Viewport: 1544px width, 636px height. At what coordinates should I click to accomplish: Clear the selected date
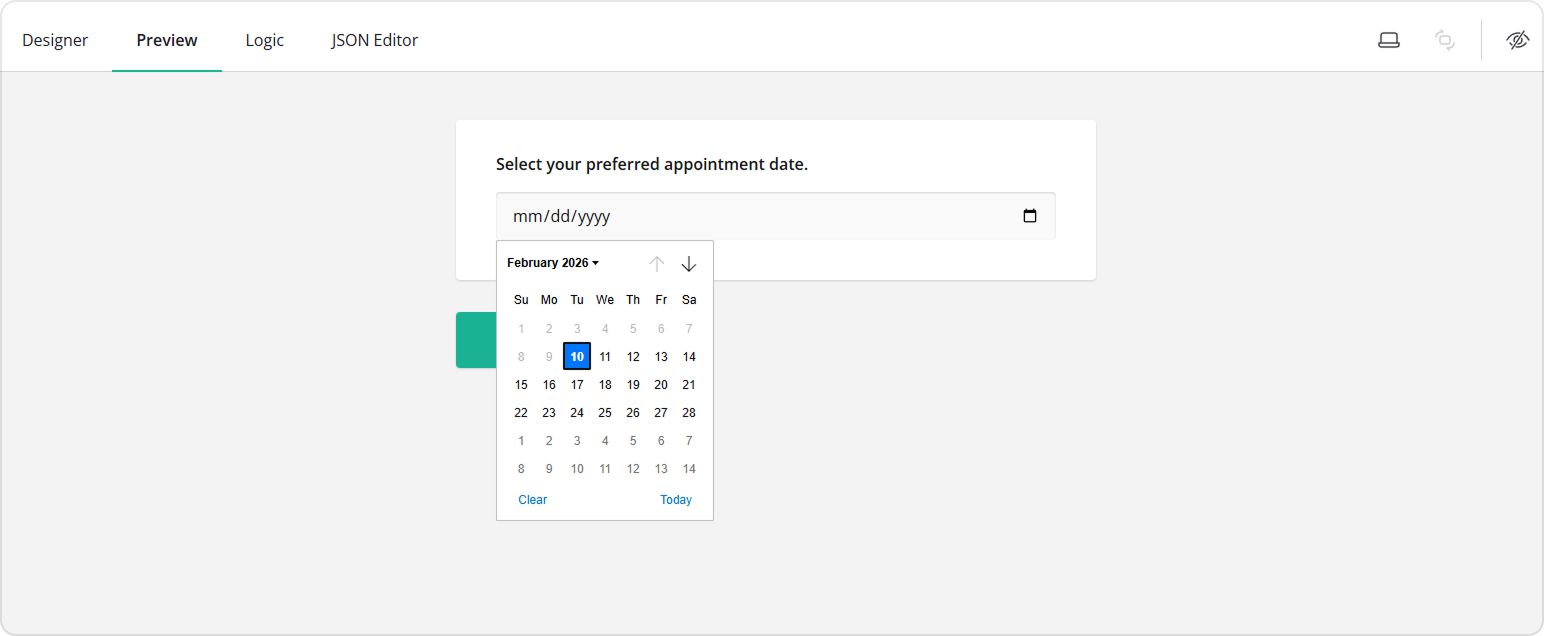[532, 499]
